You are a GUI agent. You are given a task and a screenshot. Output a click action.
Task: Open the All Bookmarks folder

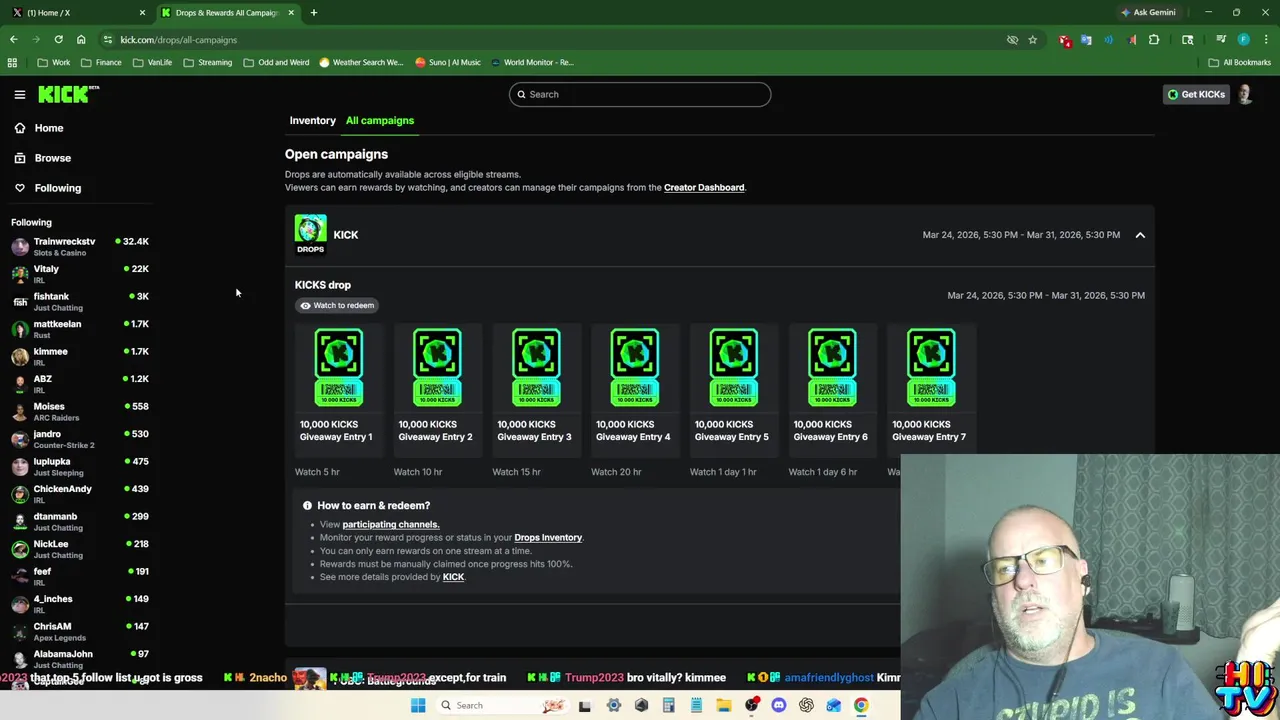1240,62
